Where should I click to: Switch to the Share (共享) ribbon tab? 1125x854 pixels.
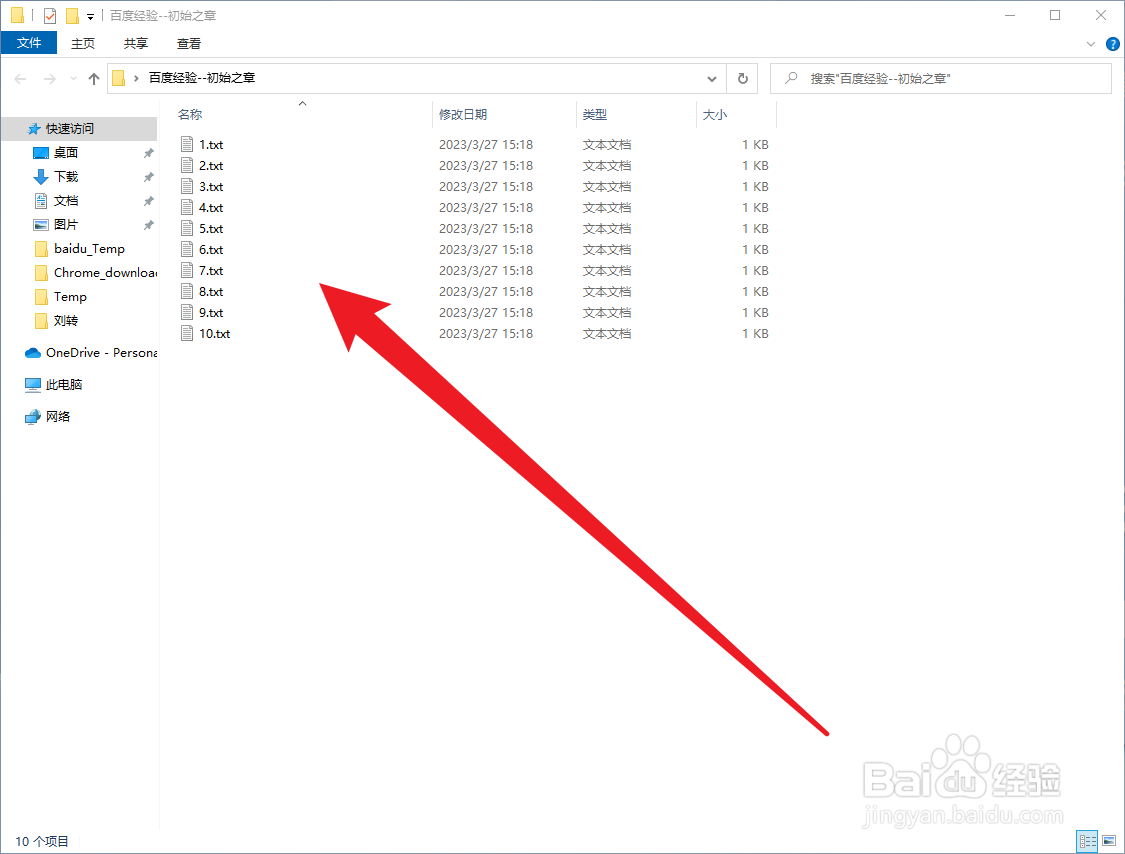[135, 43]
